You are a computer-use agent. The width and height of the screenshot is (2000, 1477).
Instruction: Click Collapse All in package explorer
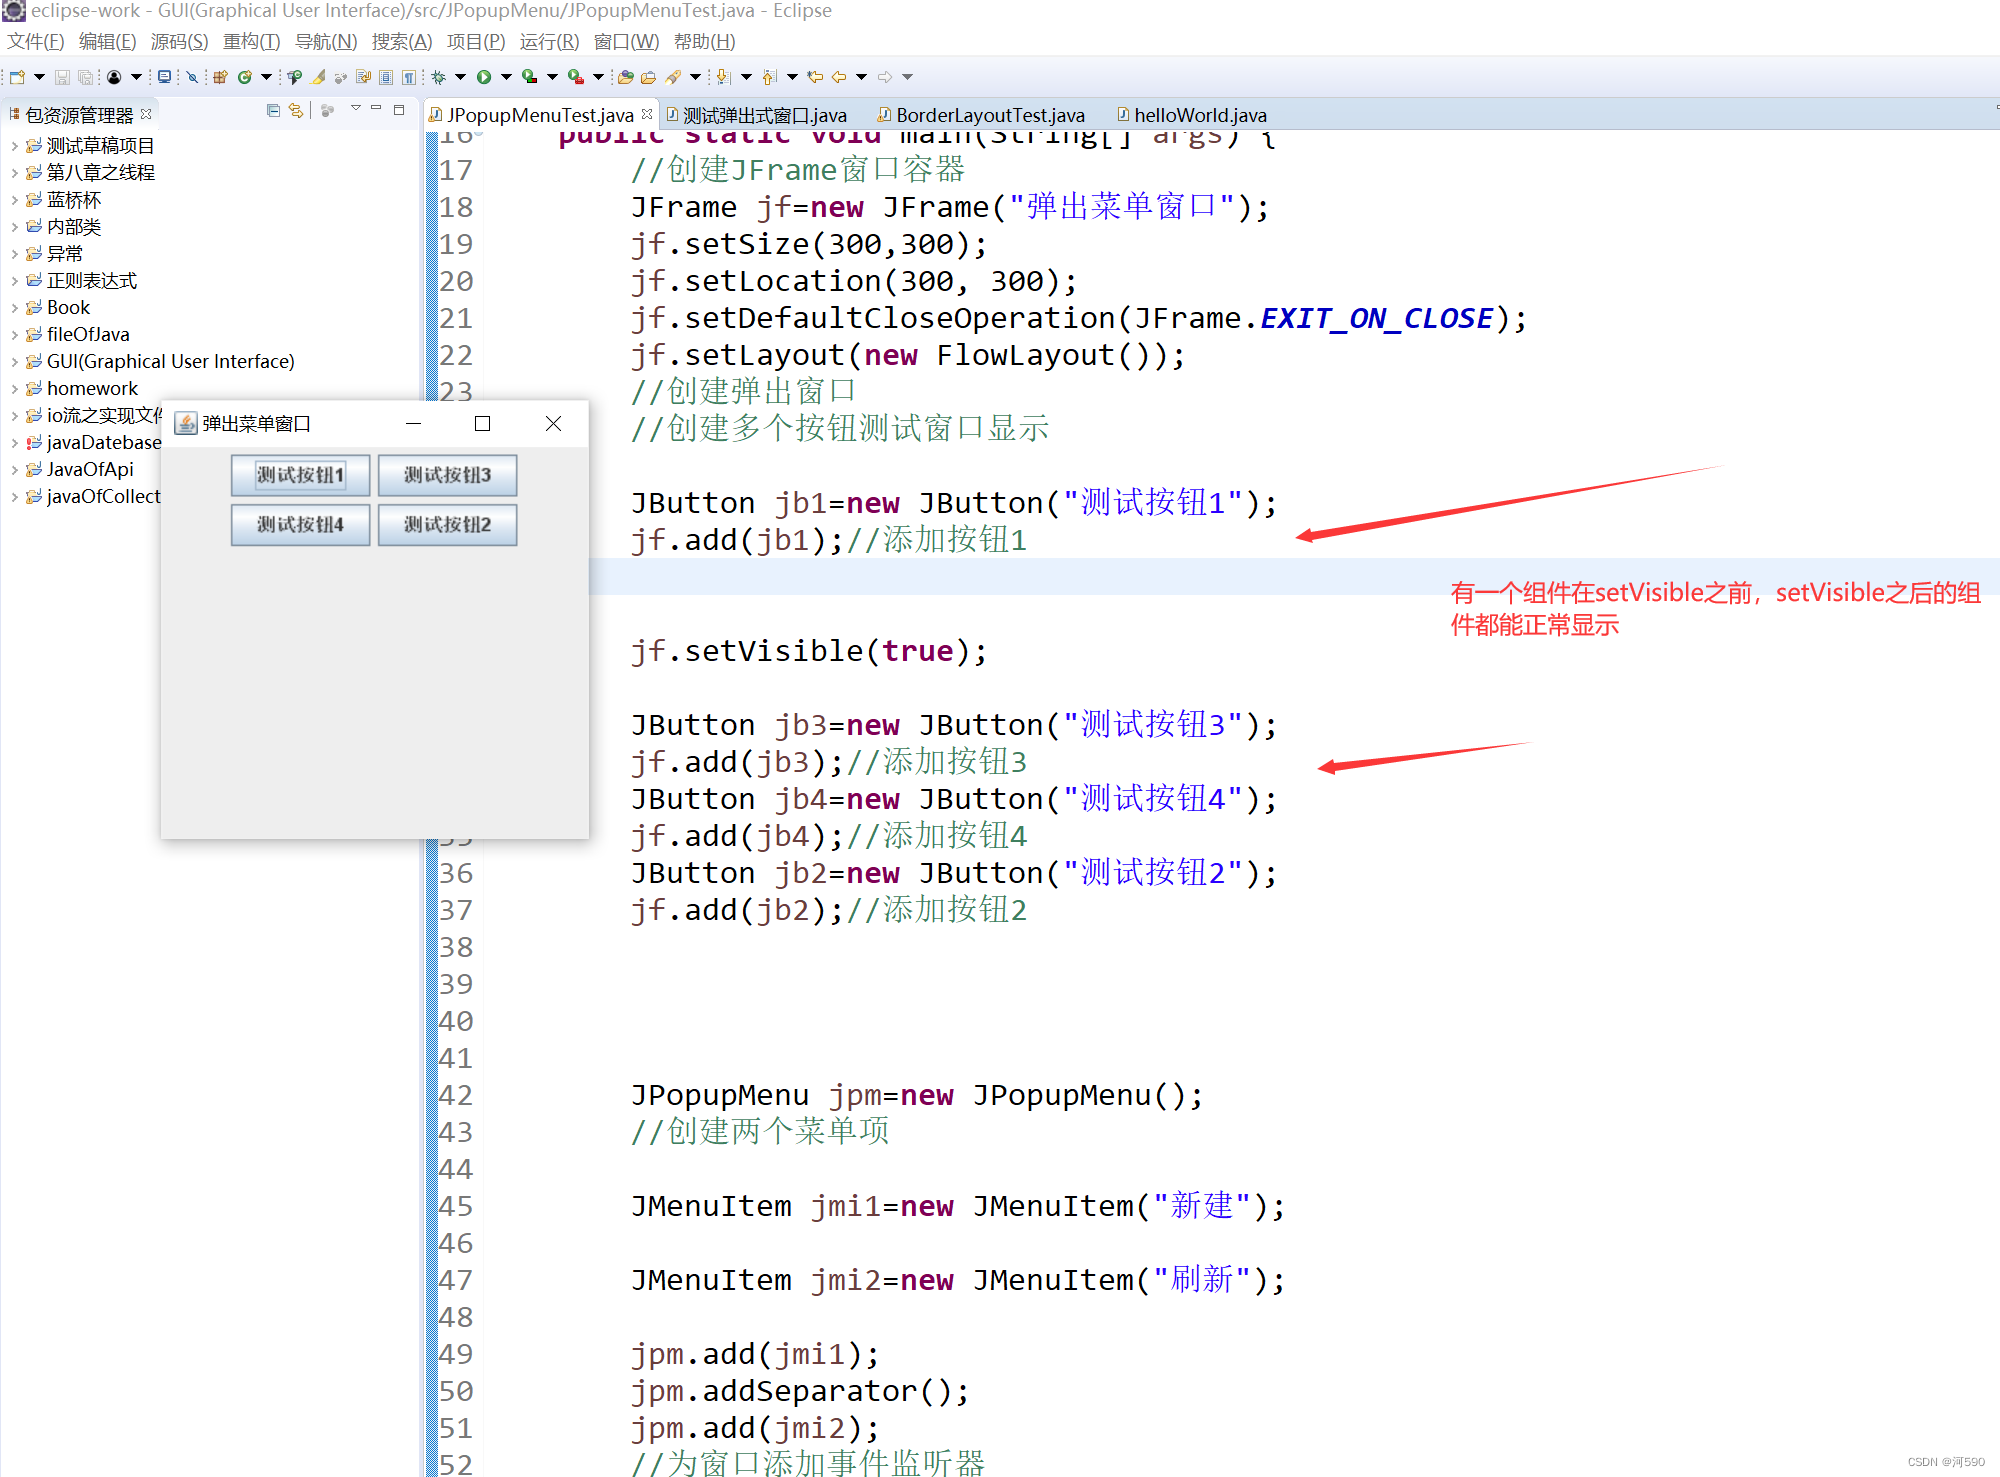pos(273,111)
